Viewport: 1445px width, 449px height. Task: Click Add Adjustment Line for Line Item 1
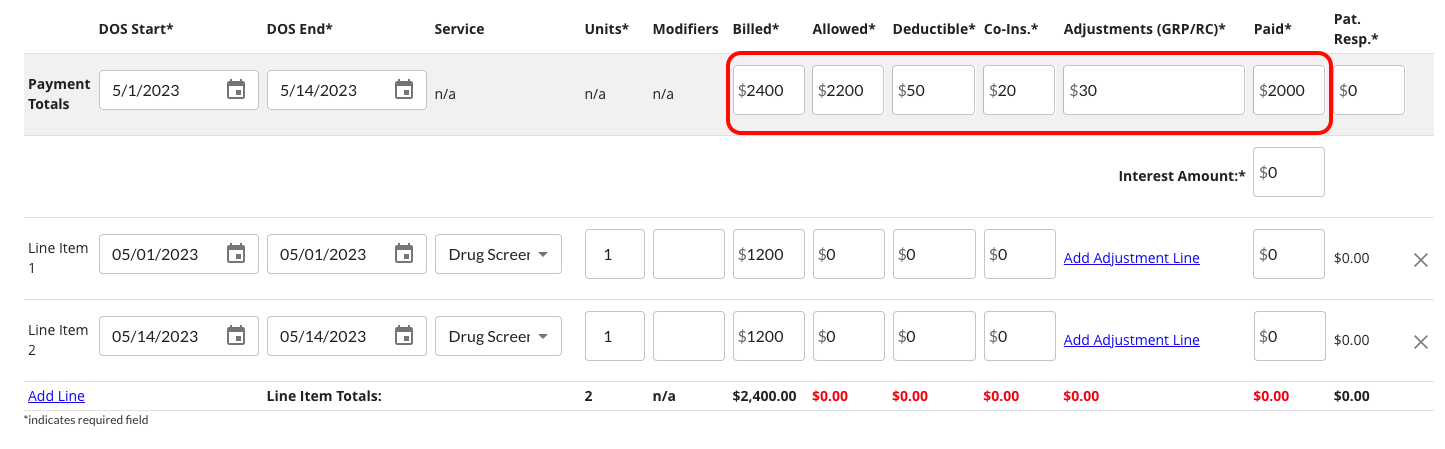tap(1131, 258)
